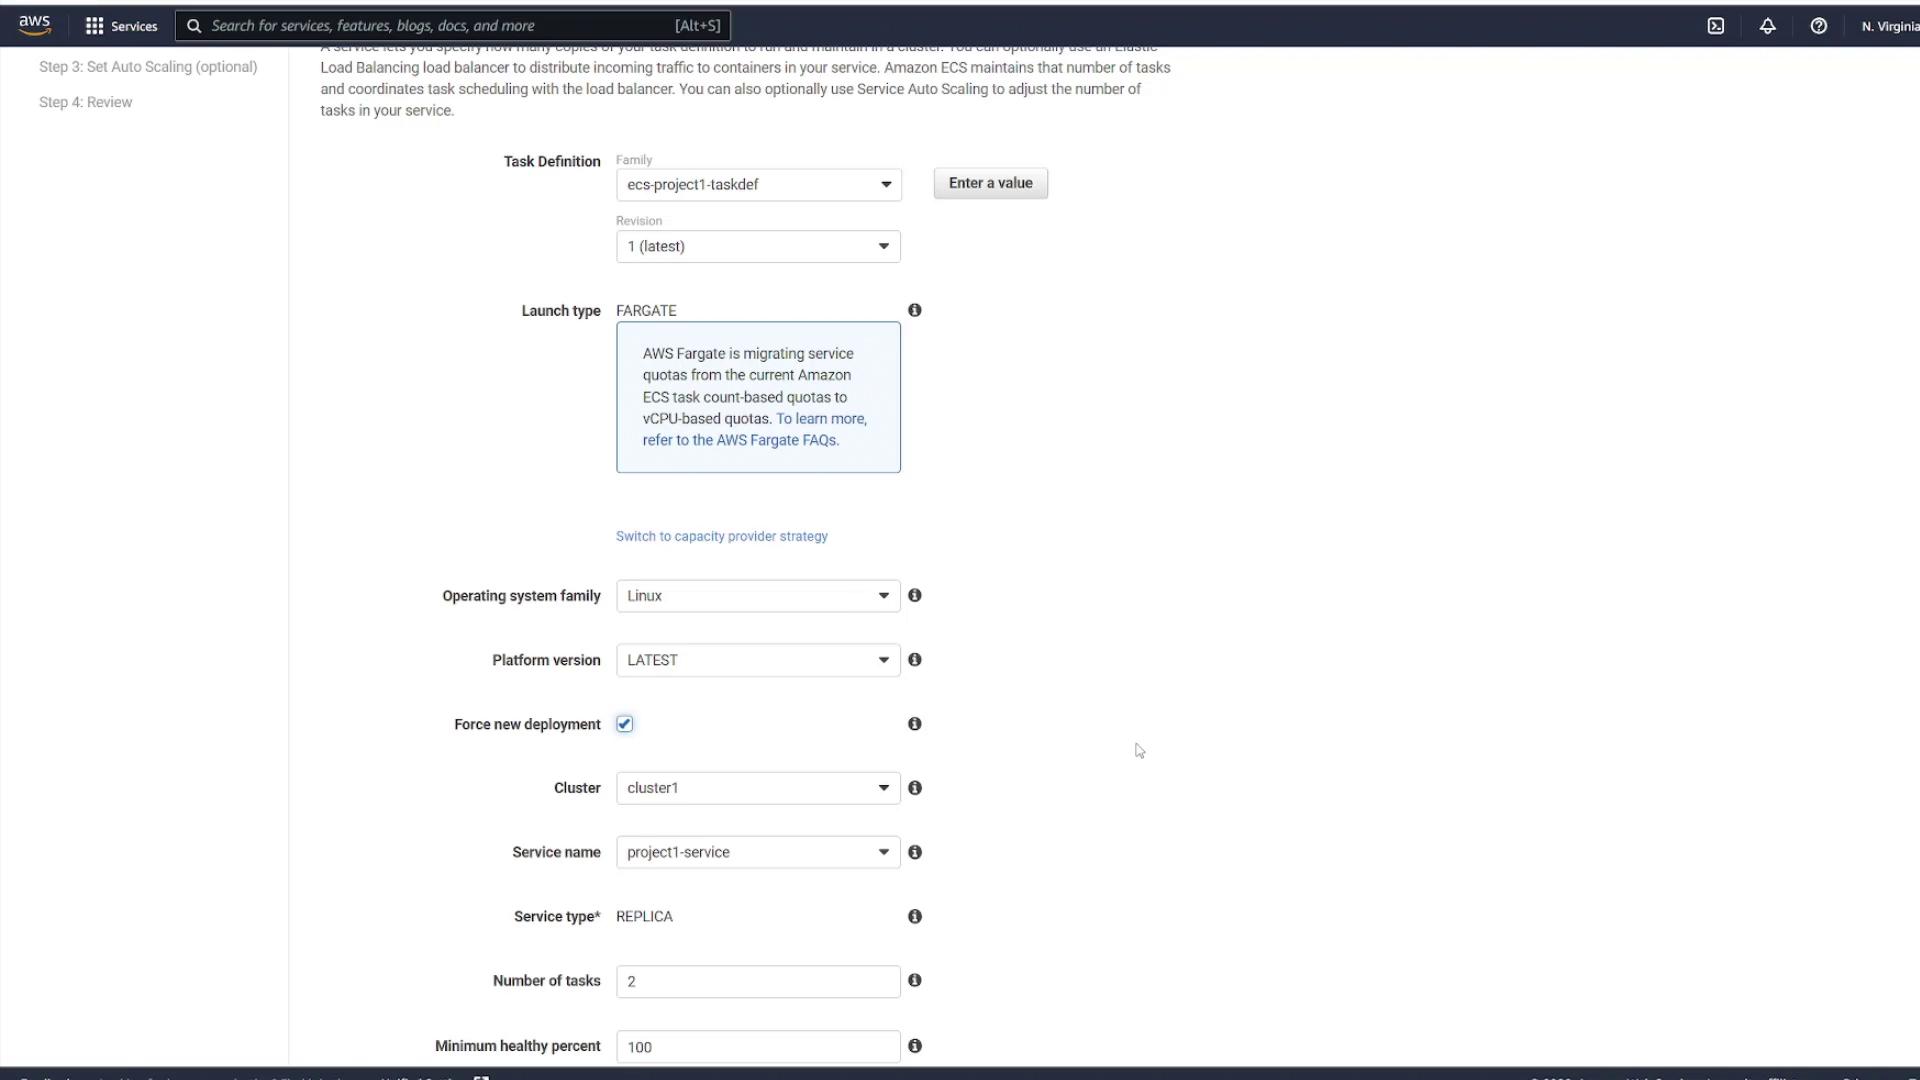This screenshot has height=1080, width=1920.
Task: Go to Step 4: Review
Action: pyautogui.click(x=85, y=102)
